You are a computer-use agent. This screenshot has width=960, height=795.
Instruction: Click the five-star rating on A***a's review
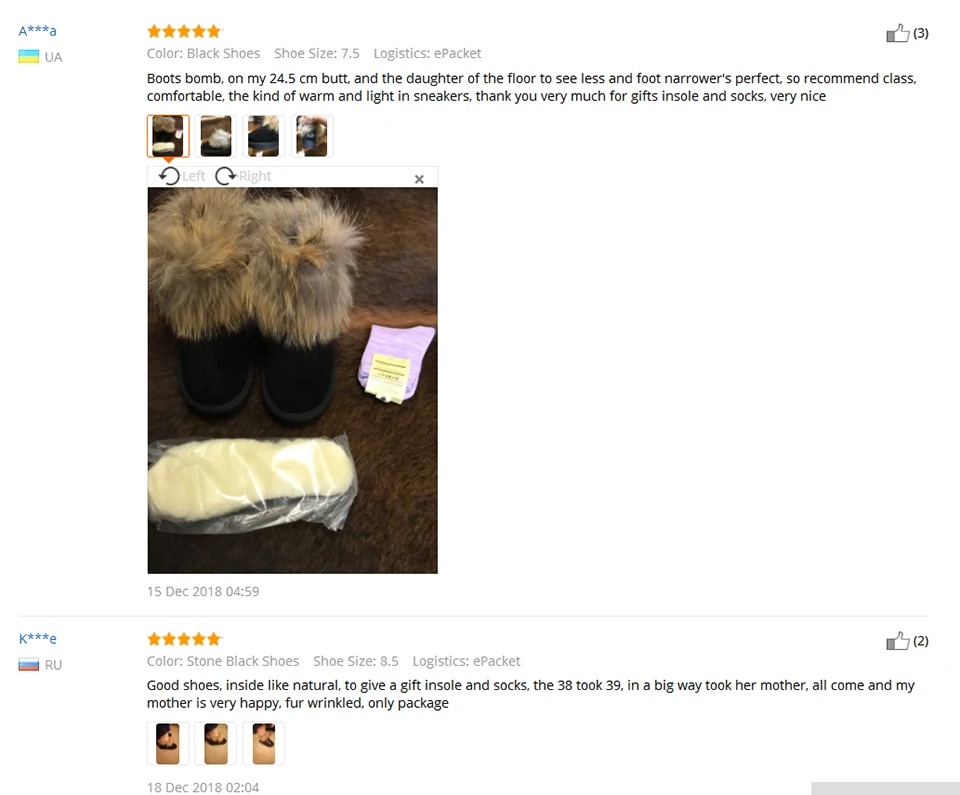(x=184, y=31)
